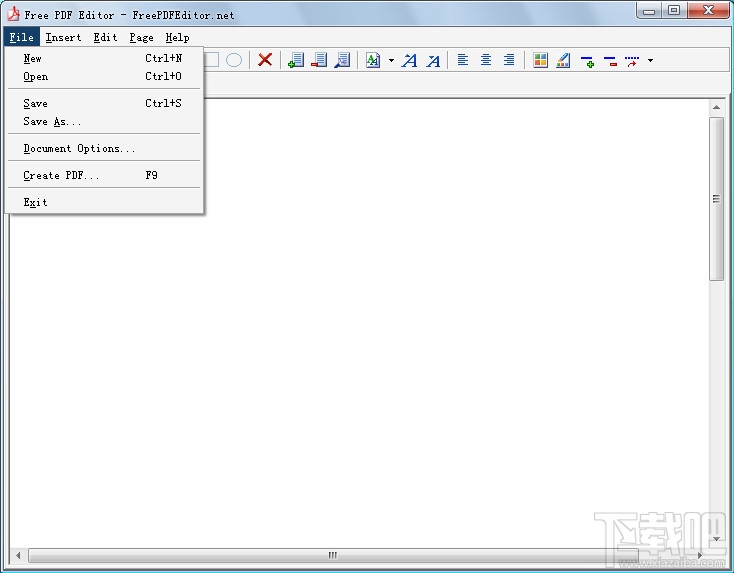Click the Free PDF Editor app icon in title bar
Screen dimensions: 734x573
pos(14,14)
